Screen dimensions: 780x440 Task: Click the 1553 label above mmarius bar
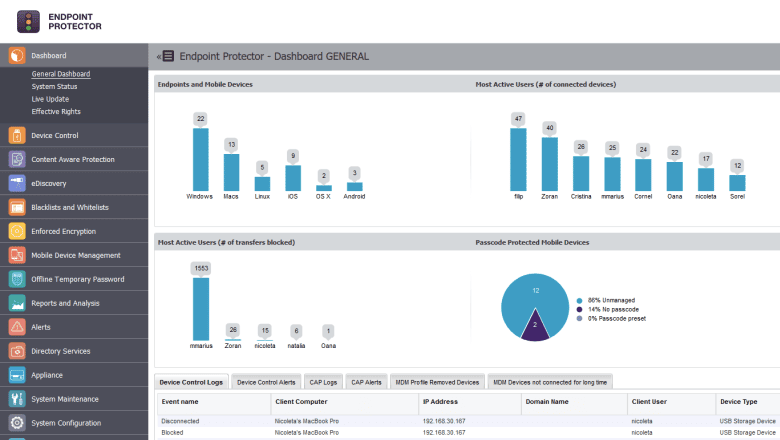tap(201, 268)
